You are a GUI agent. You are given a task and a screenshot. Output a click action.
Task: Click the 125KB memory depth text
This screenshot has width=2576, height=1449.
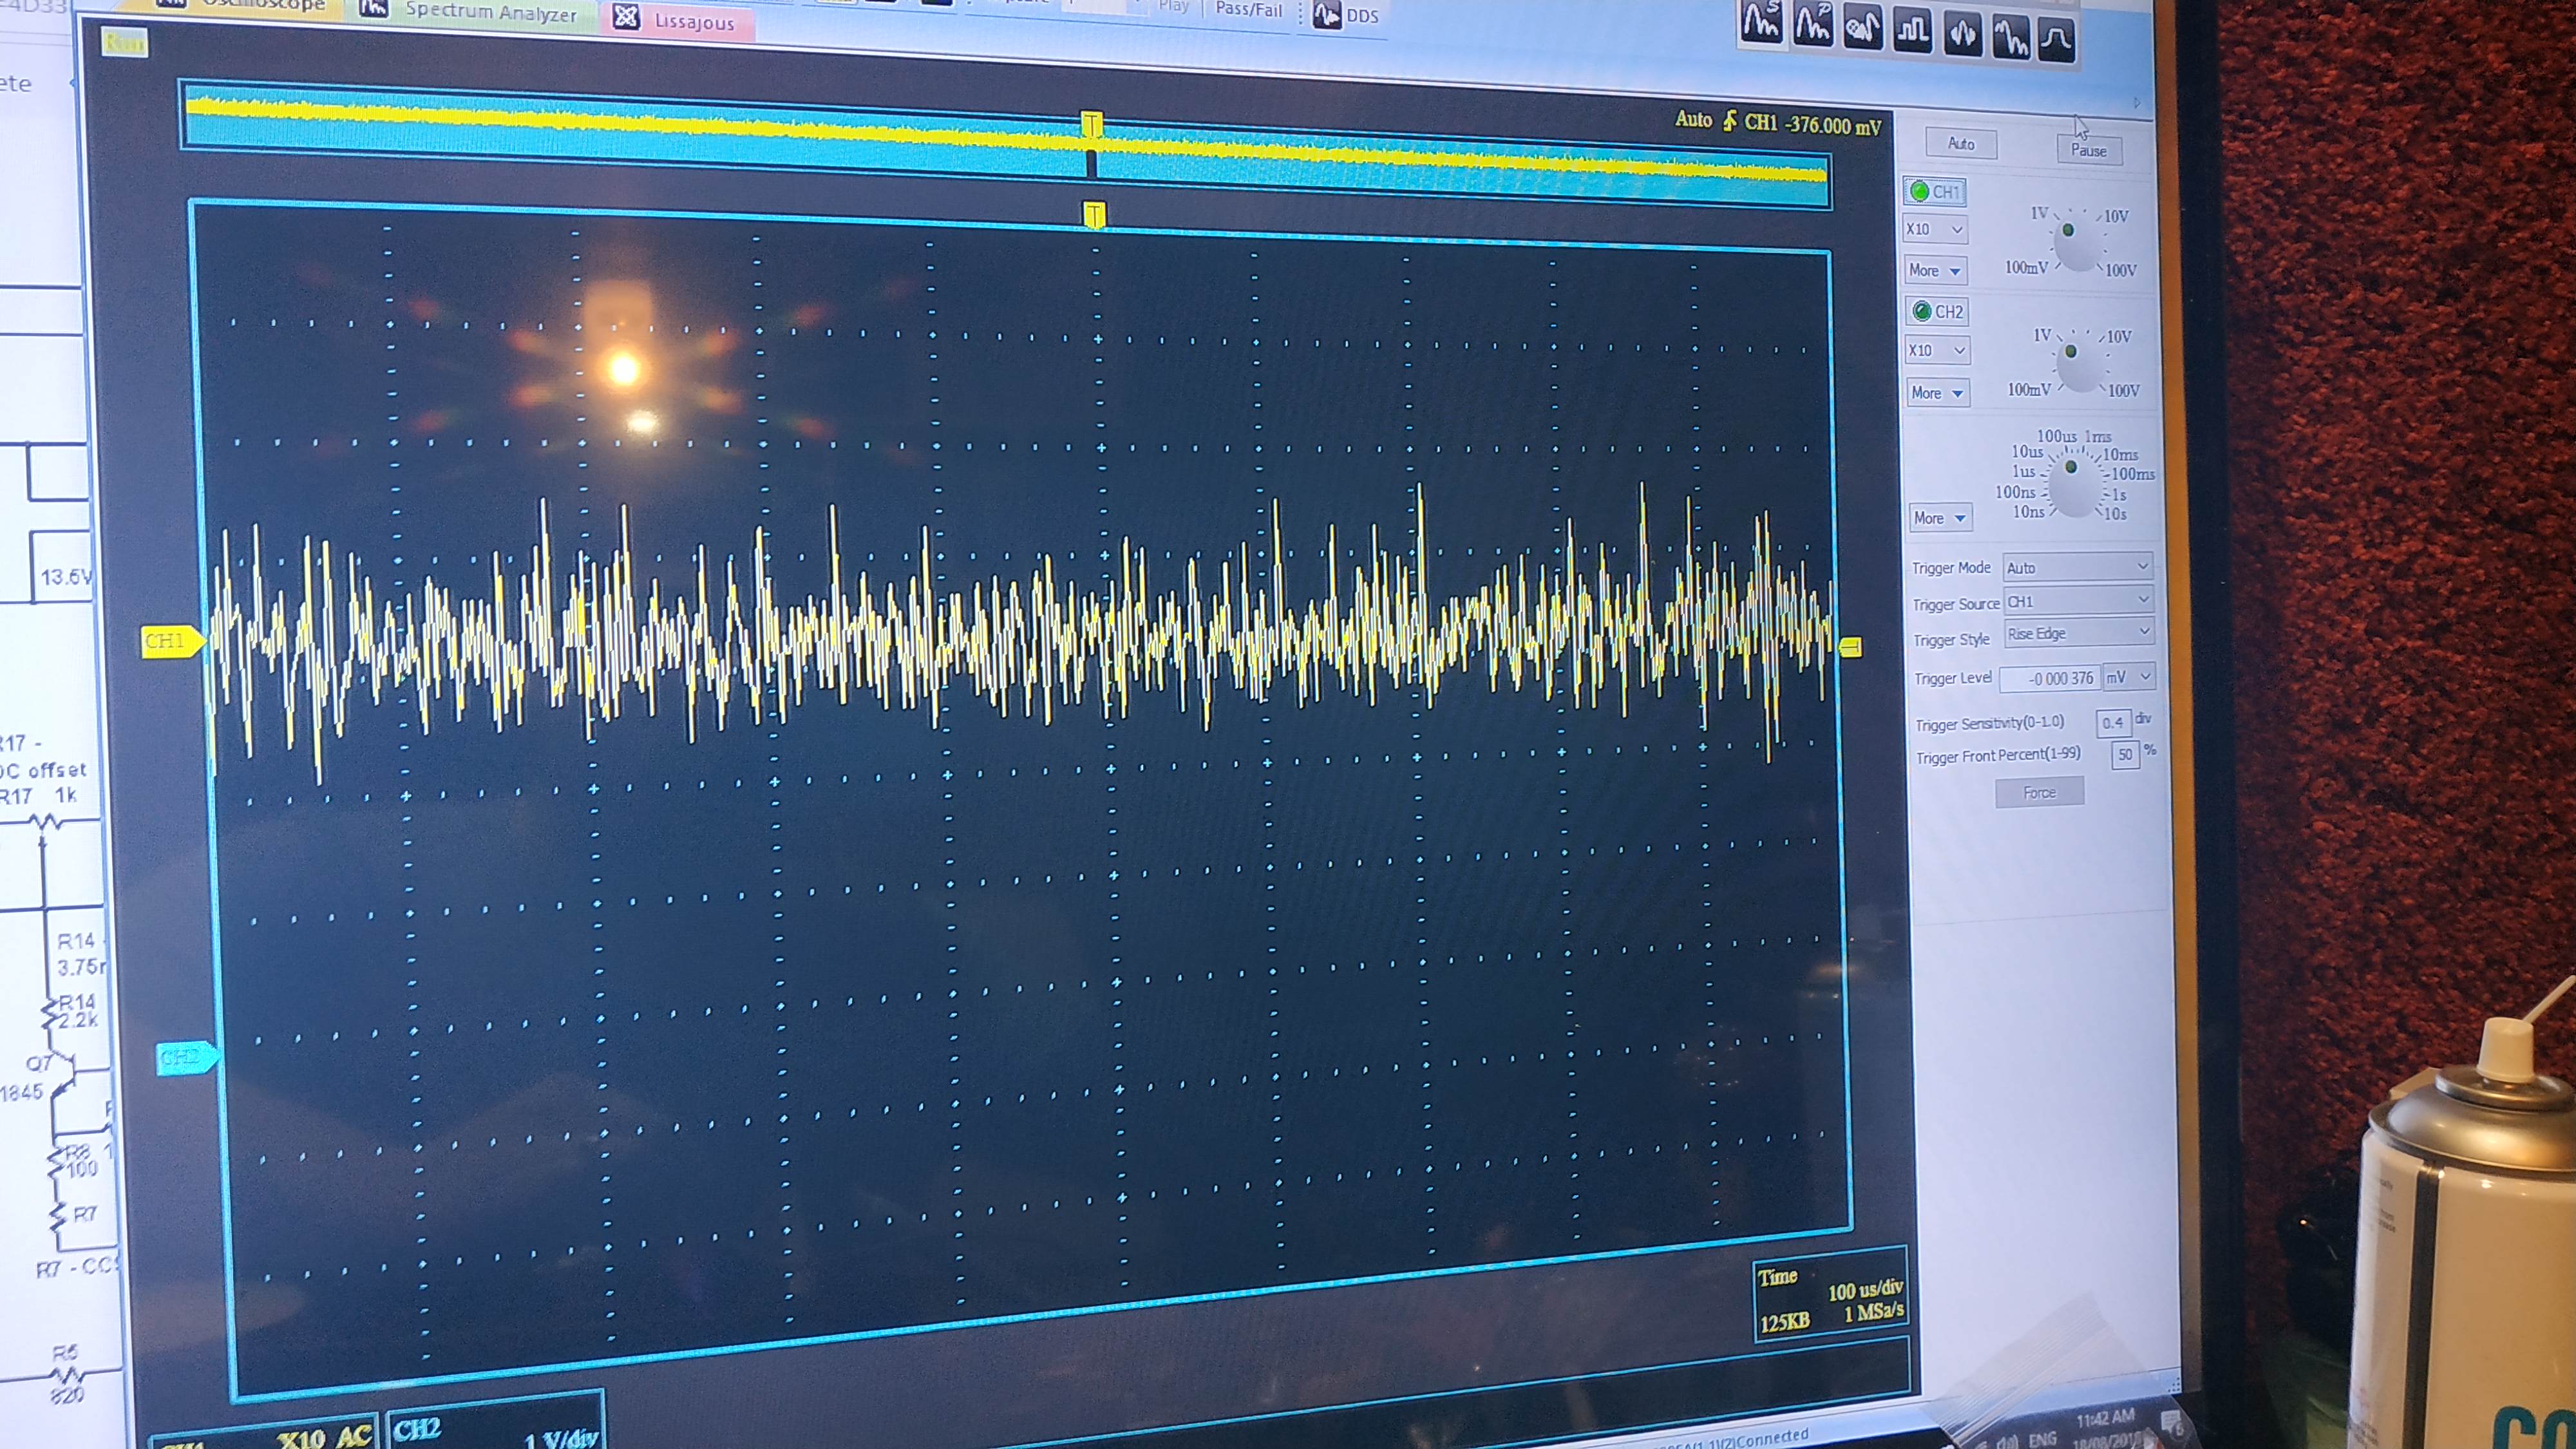point(1785,1322)
